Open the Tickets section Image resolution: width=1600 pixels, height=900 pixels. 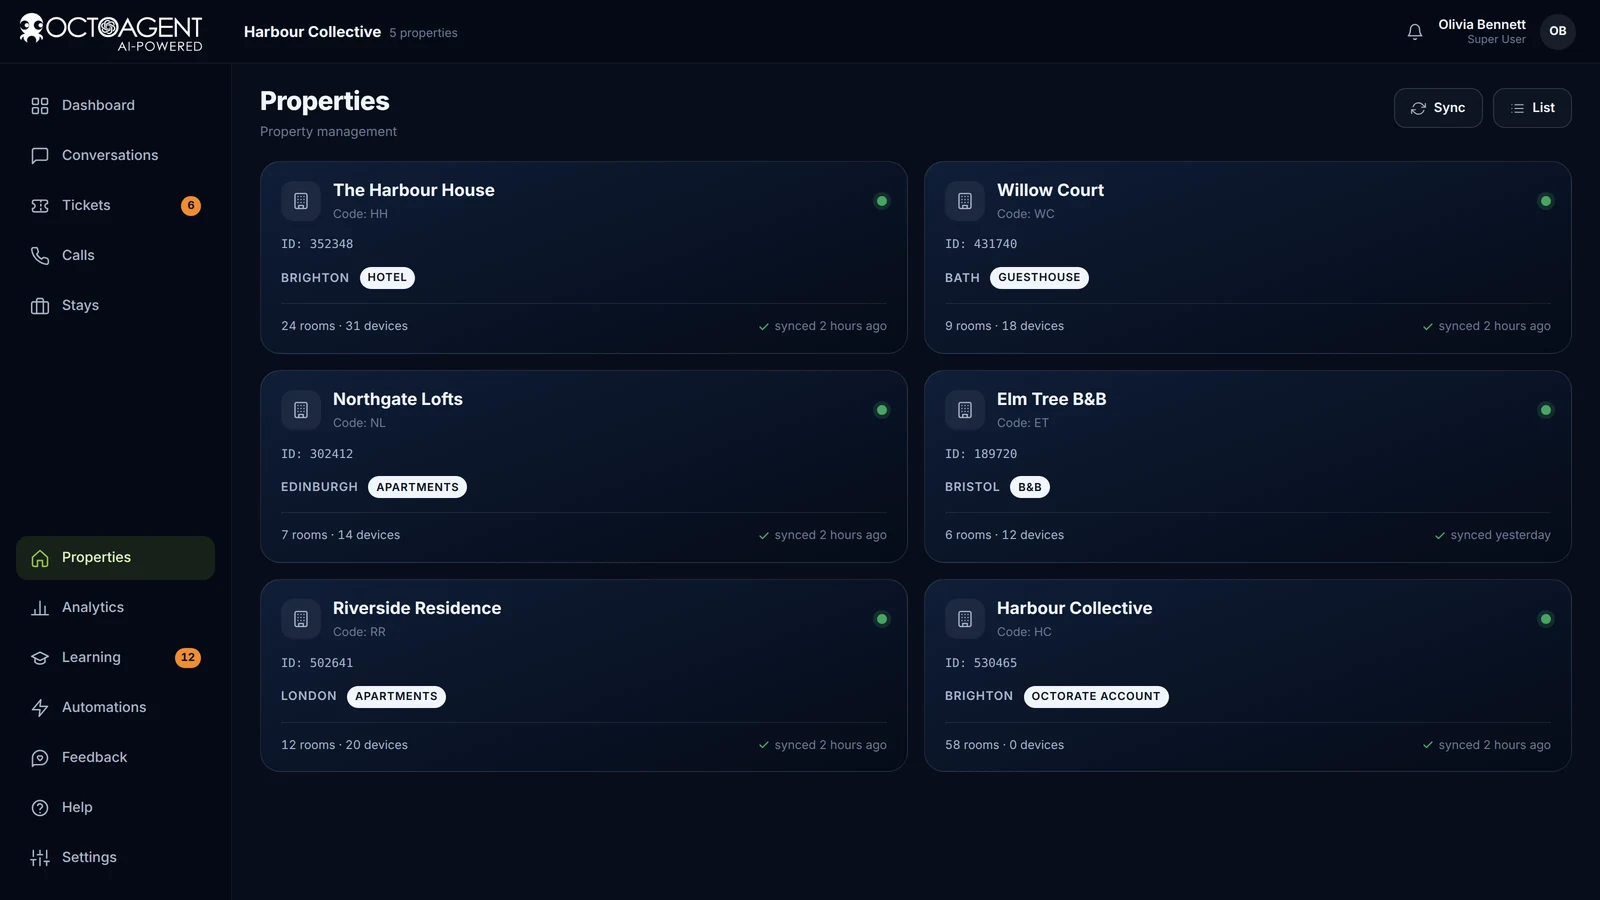115,205
